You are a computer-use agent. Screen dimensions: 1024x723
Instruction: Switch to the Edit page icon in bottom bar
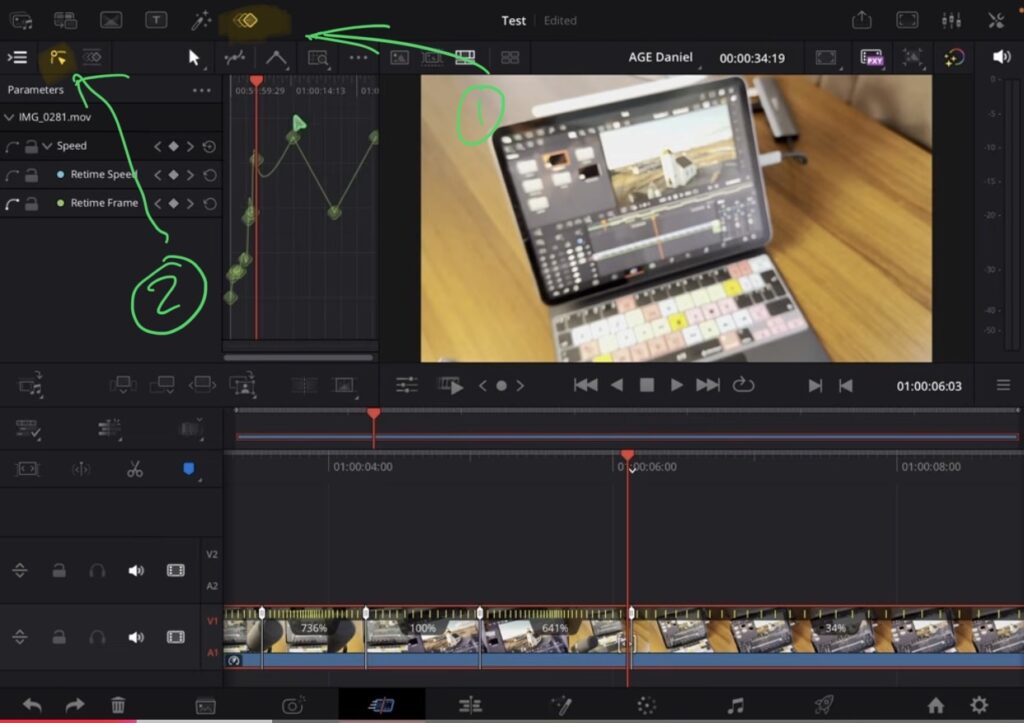tap(470, 705)
